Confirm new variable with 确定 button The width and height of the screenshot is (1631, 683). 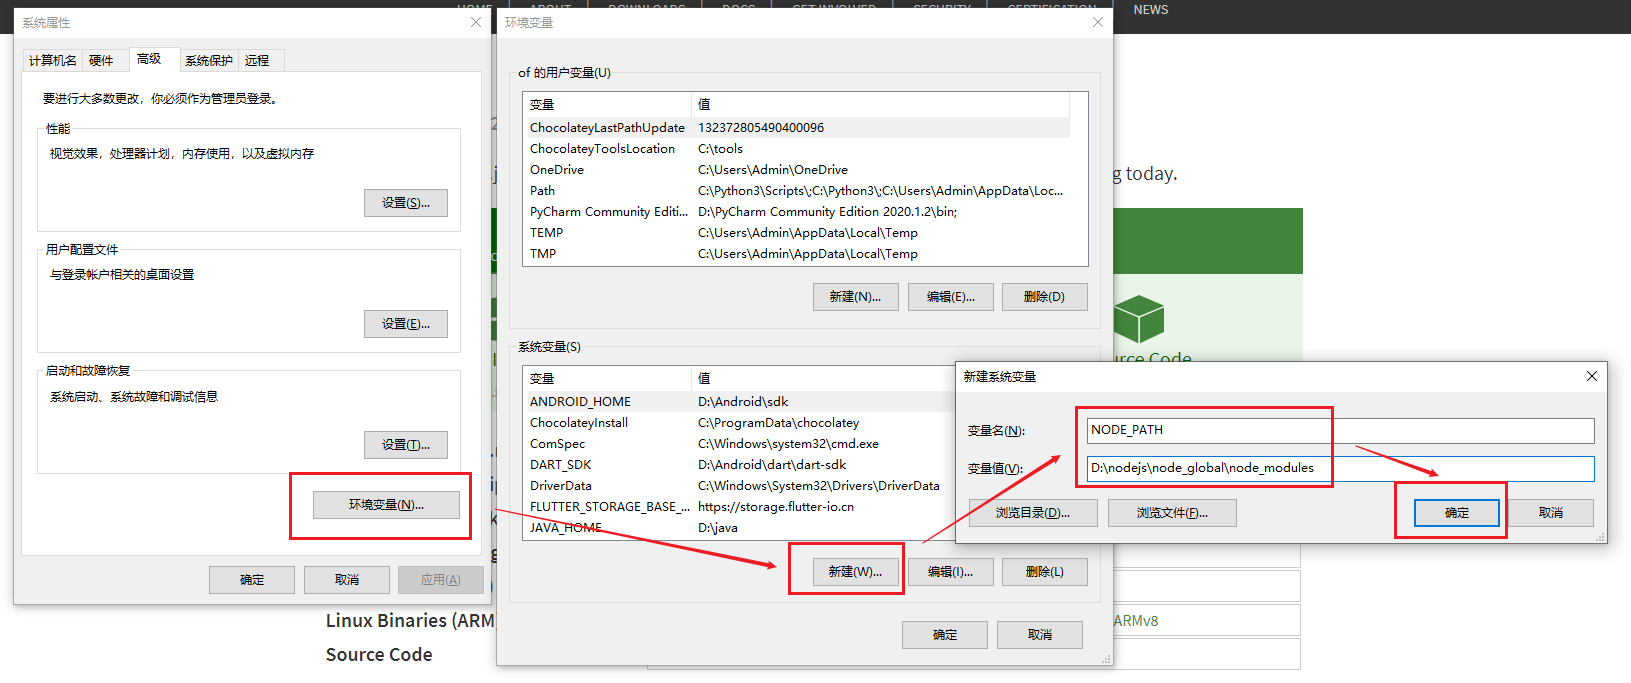[1456, 513]
